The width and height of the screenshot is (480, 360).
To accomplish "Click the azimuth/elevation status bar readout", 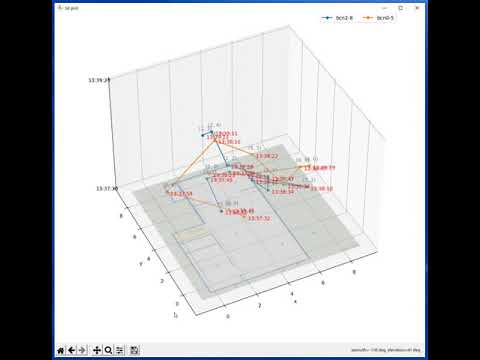I will (386, 350).
